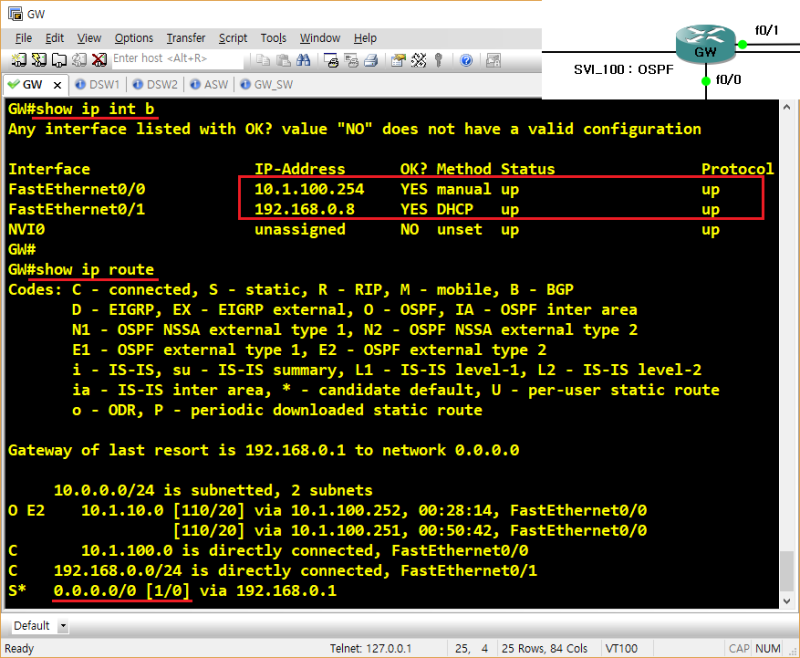Image resolution: width=800 pixels, height=658 pixels.
Task: Click the Paste toolbar icon
Action: 283,60
